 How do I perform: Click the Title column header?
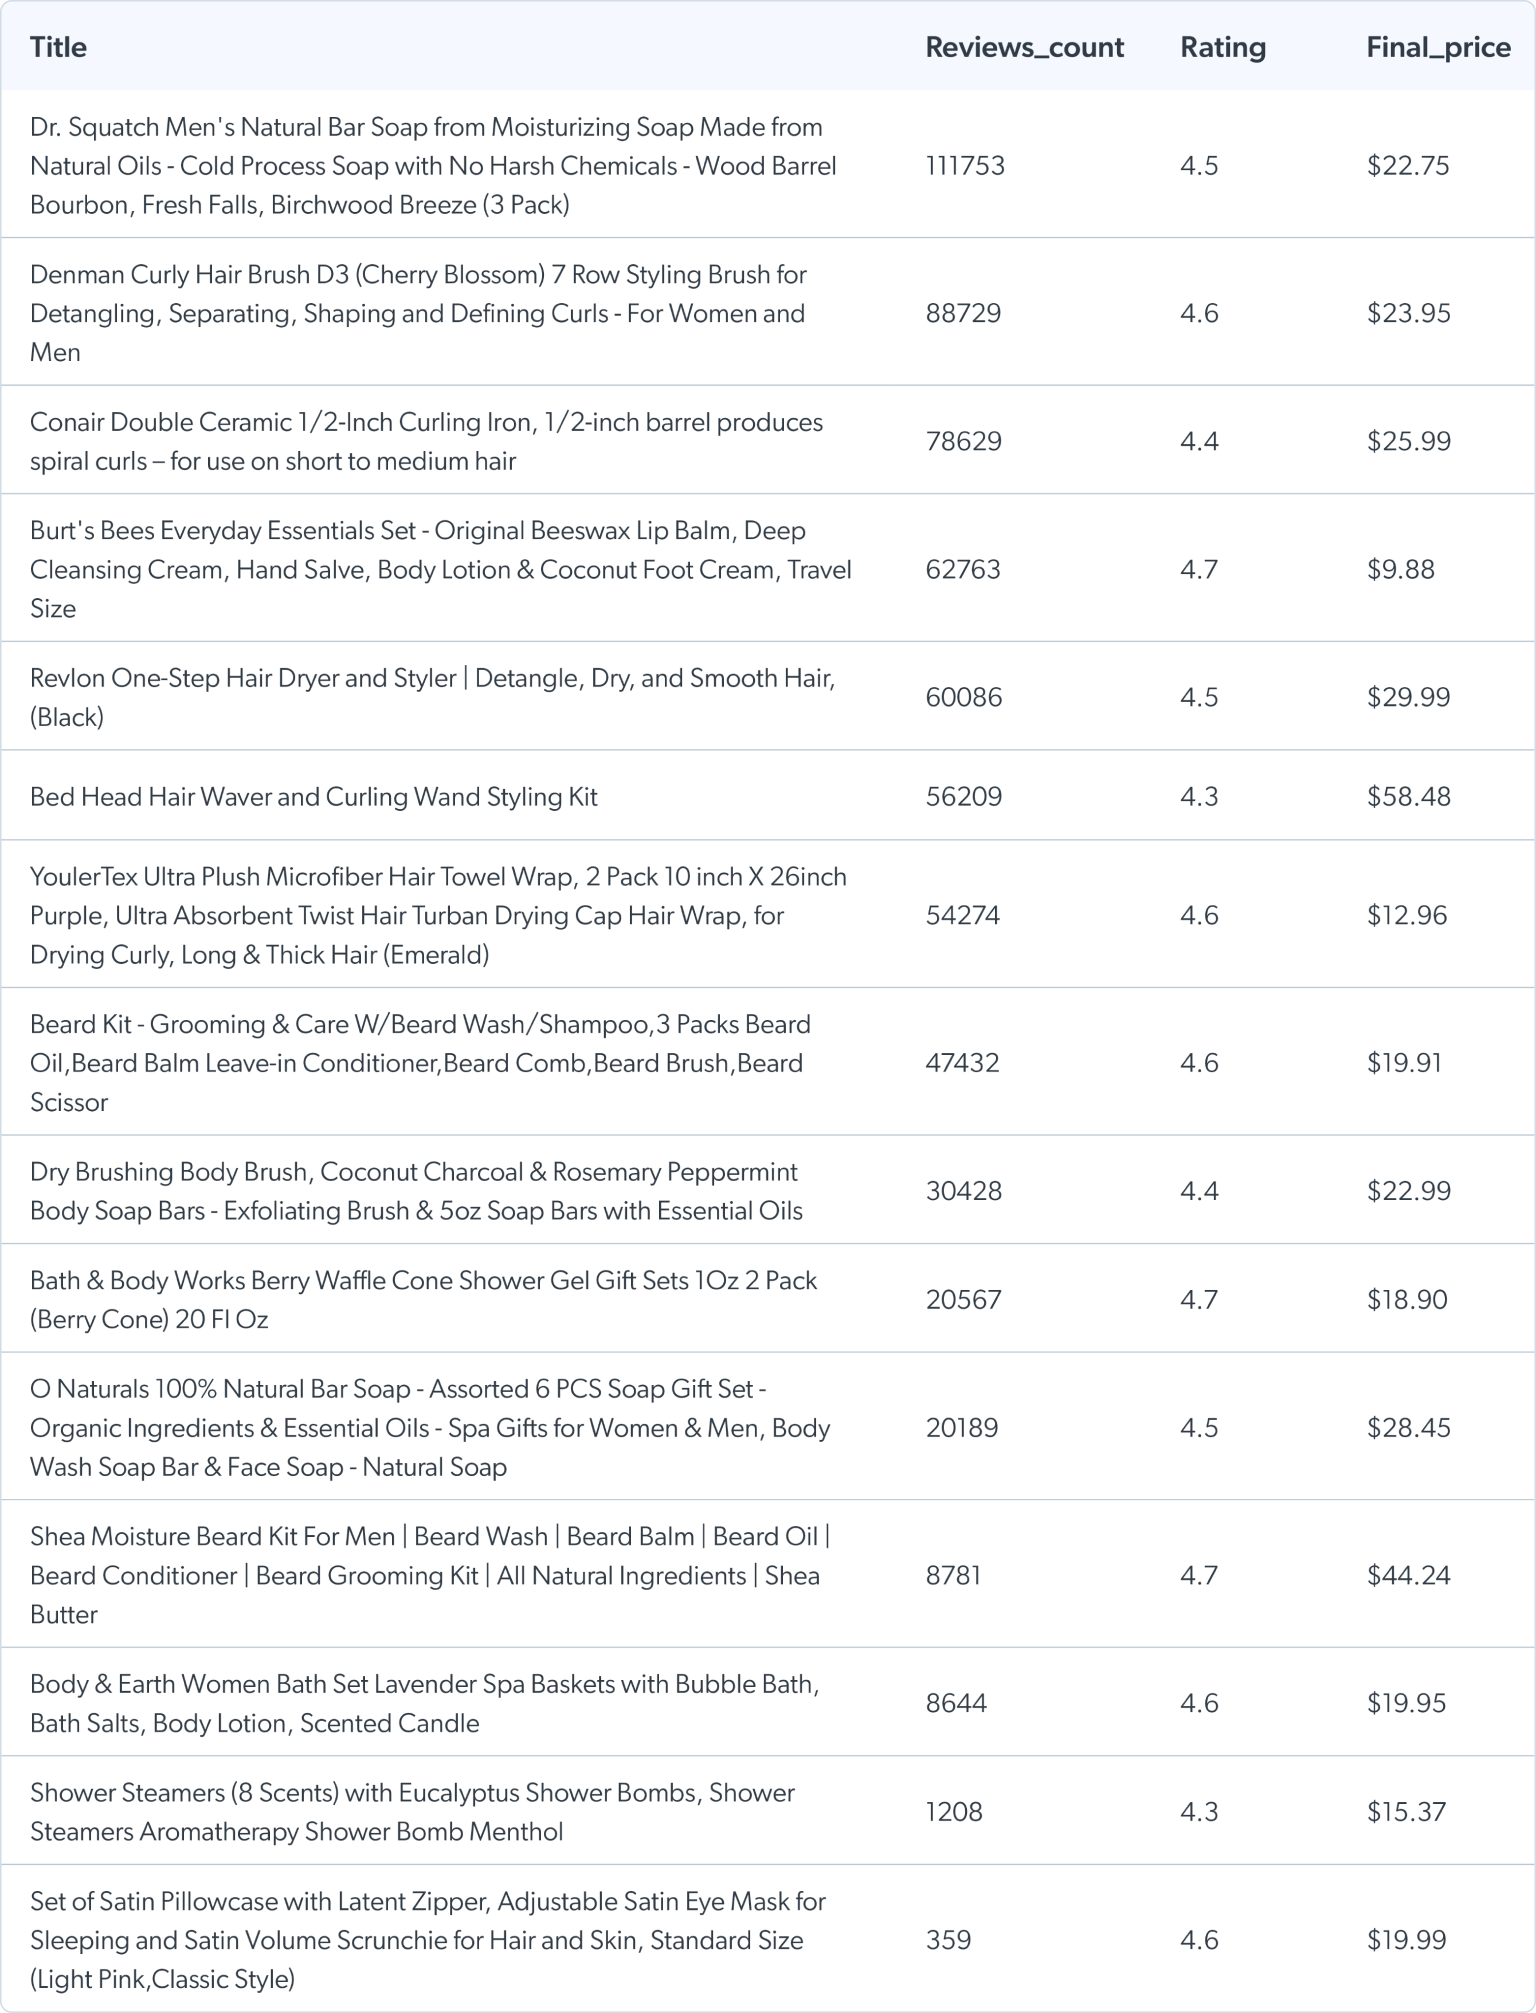[58, 47]
